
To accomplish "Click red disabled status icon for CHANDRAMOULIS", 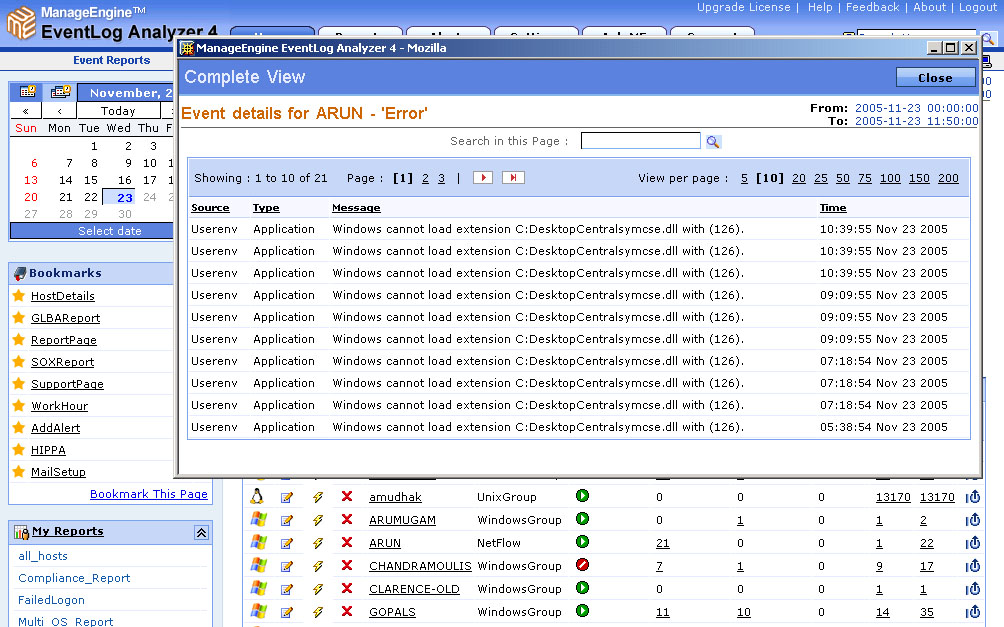I will point(582,565).
